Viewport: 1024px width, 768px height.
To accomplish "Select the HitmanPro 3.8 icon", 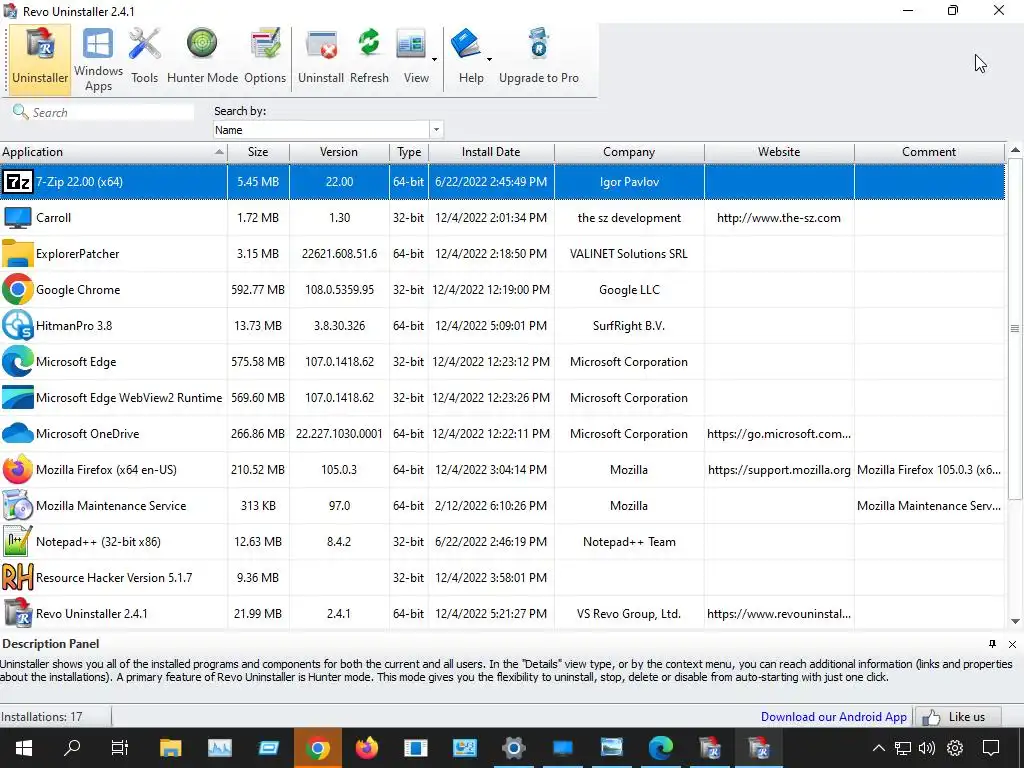I will pyautogui.click(x=18, y=325).
